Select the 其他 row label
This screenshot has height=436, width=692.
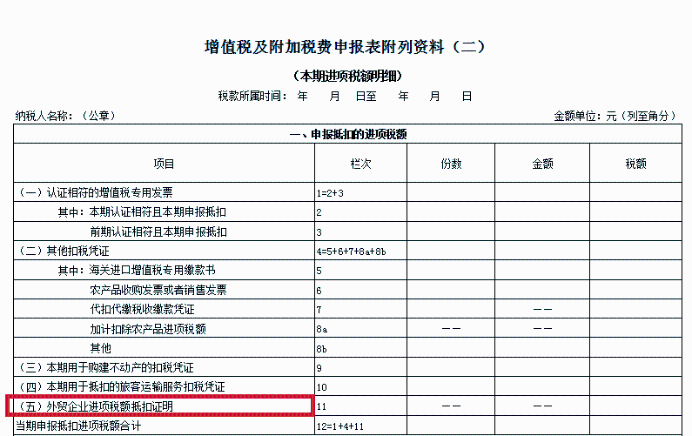(x=101, y=348)
